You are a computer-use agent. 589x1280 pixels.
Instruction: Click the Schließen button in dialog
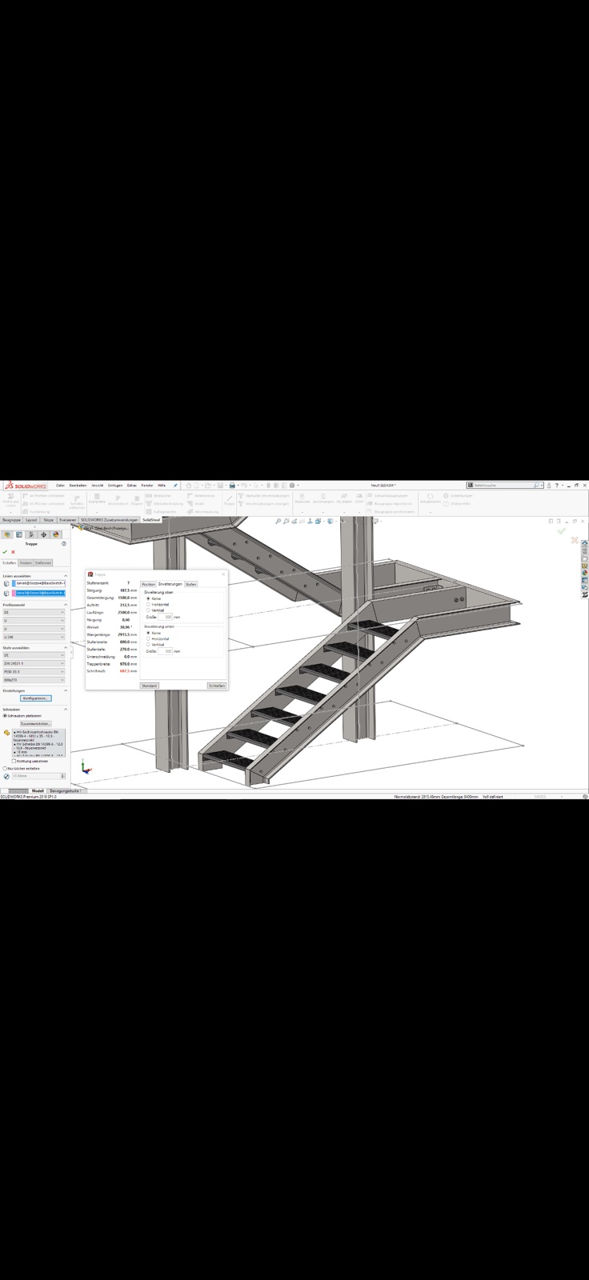(217, 685)
